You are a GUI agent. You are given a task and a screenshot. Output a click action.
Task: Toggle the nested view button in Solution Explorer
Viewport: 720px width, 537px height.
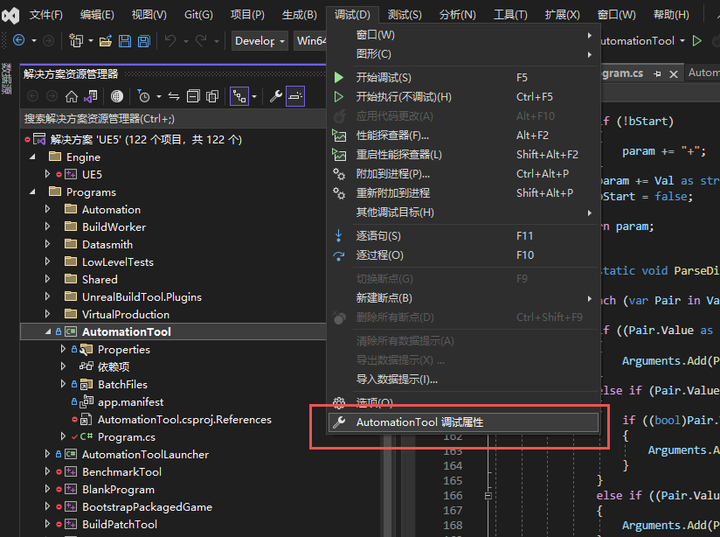240,96
